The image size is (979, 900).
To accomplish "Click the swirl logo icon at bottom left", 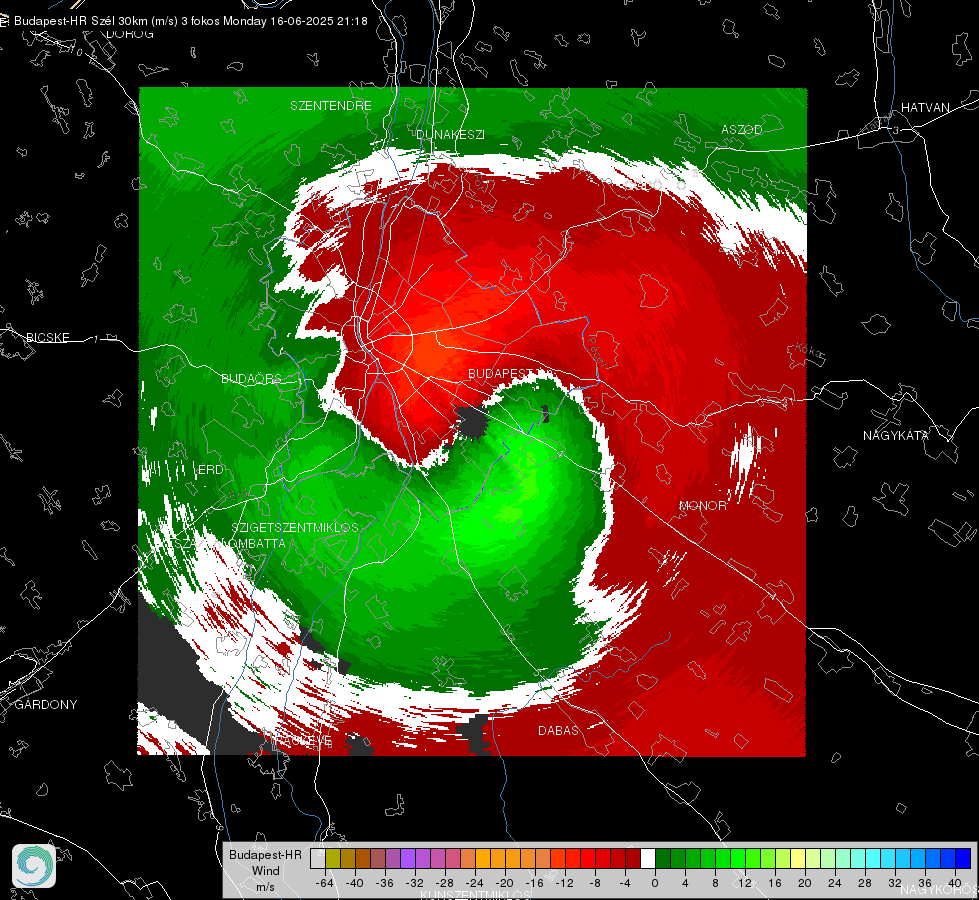I will 34,866.
